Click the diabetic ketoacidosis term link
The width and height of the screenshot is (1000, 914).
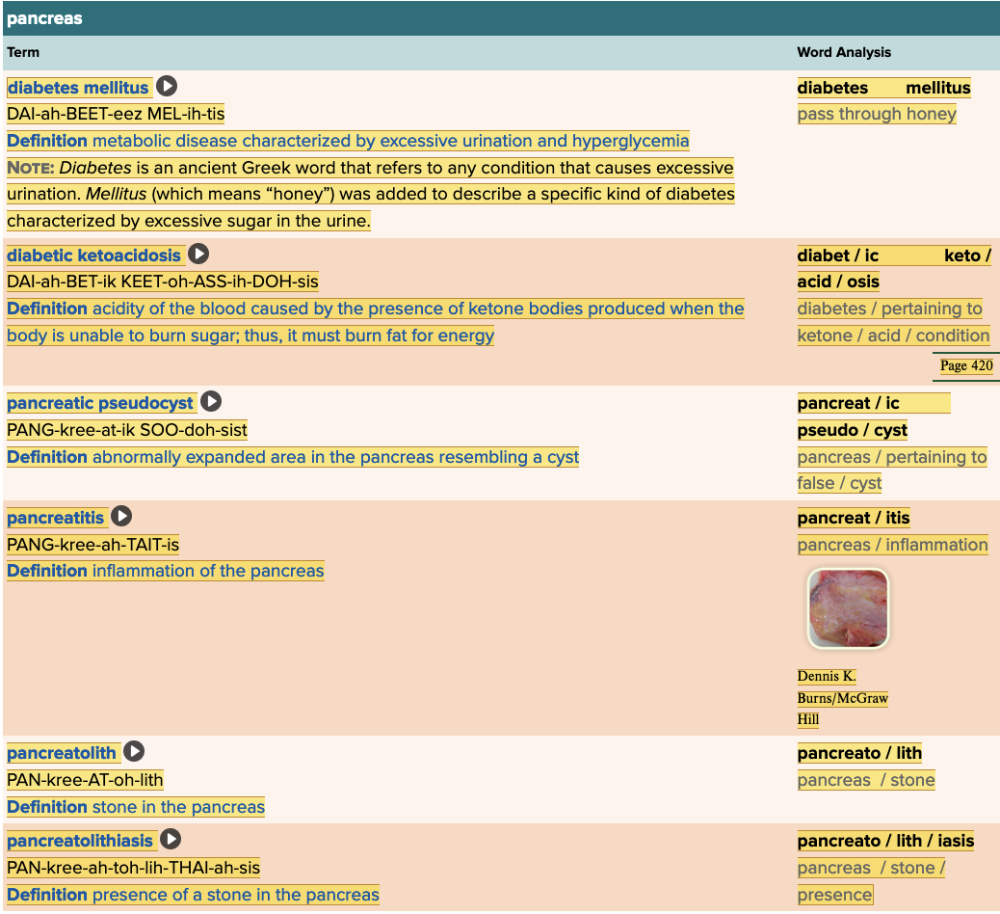coord(94,256)
